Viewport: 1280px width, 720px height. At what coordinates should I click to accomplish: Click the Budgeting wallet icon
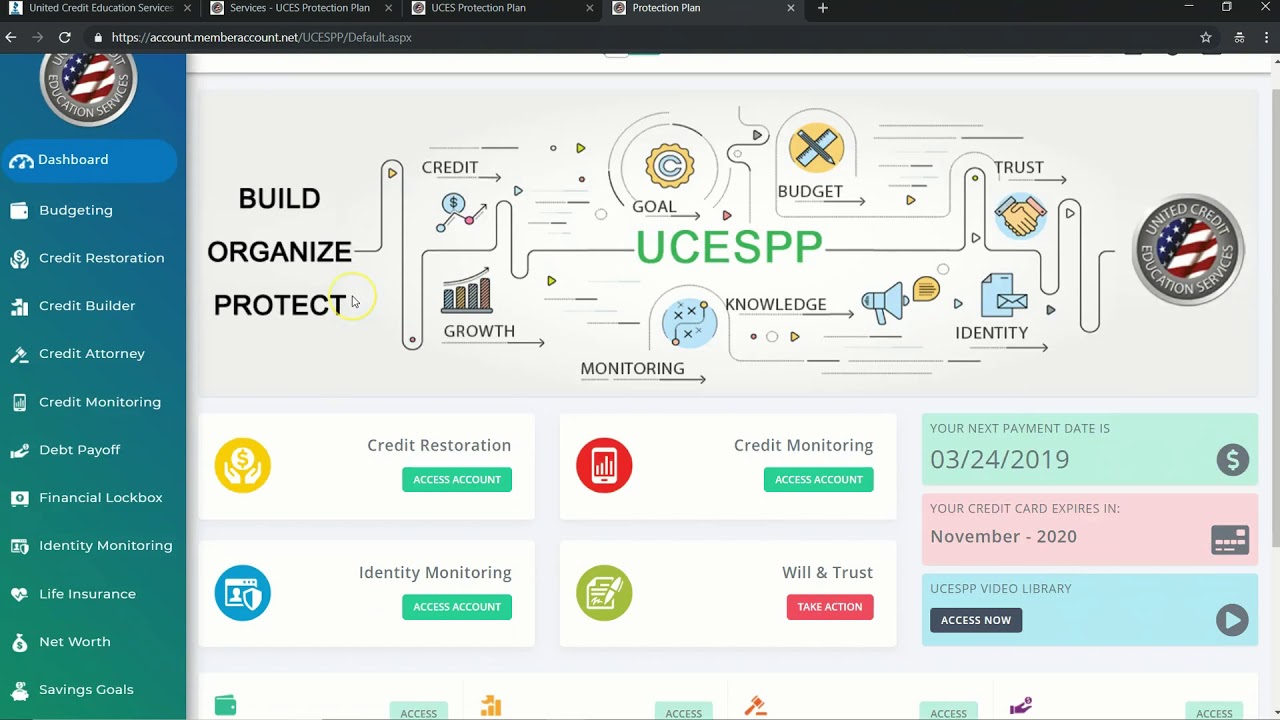[19, 211]
